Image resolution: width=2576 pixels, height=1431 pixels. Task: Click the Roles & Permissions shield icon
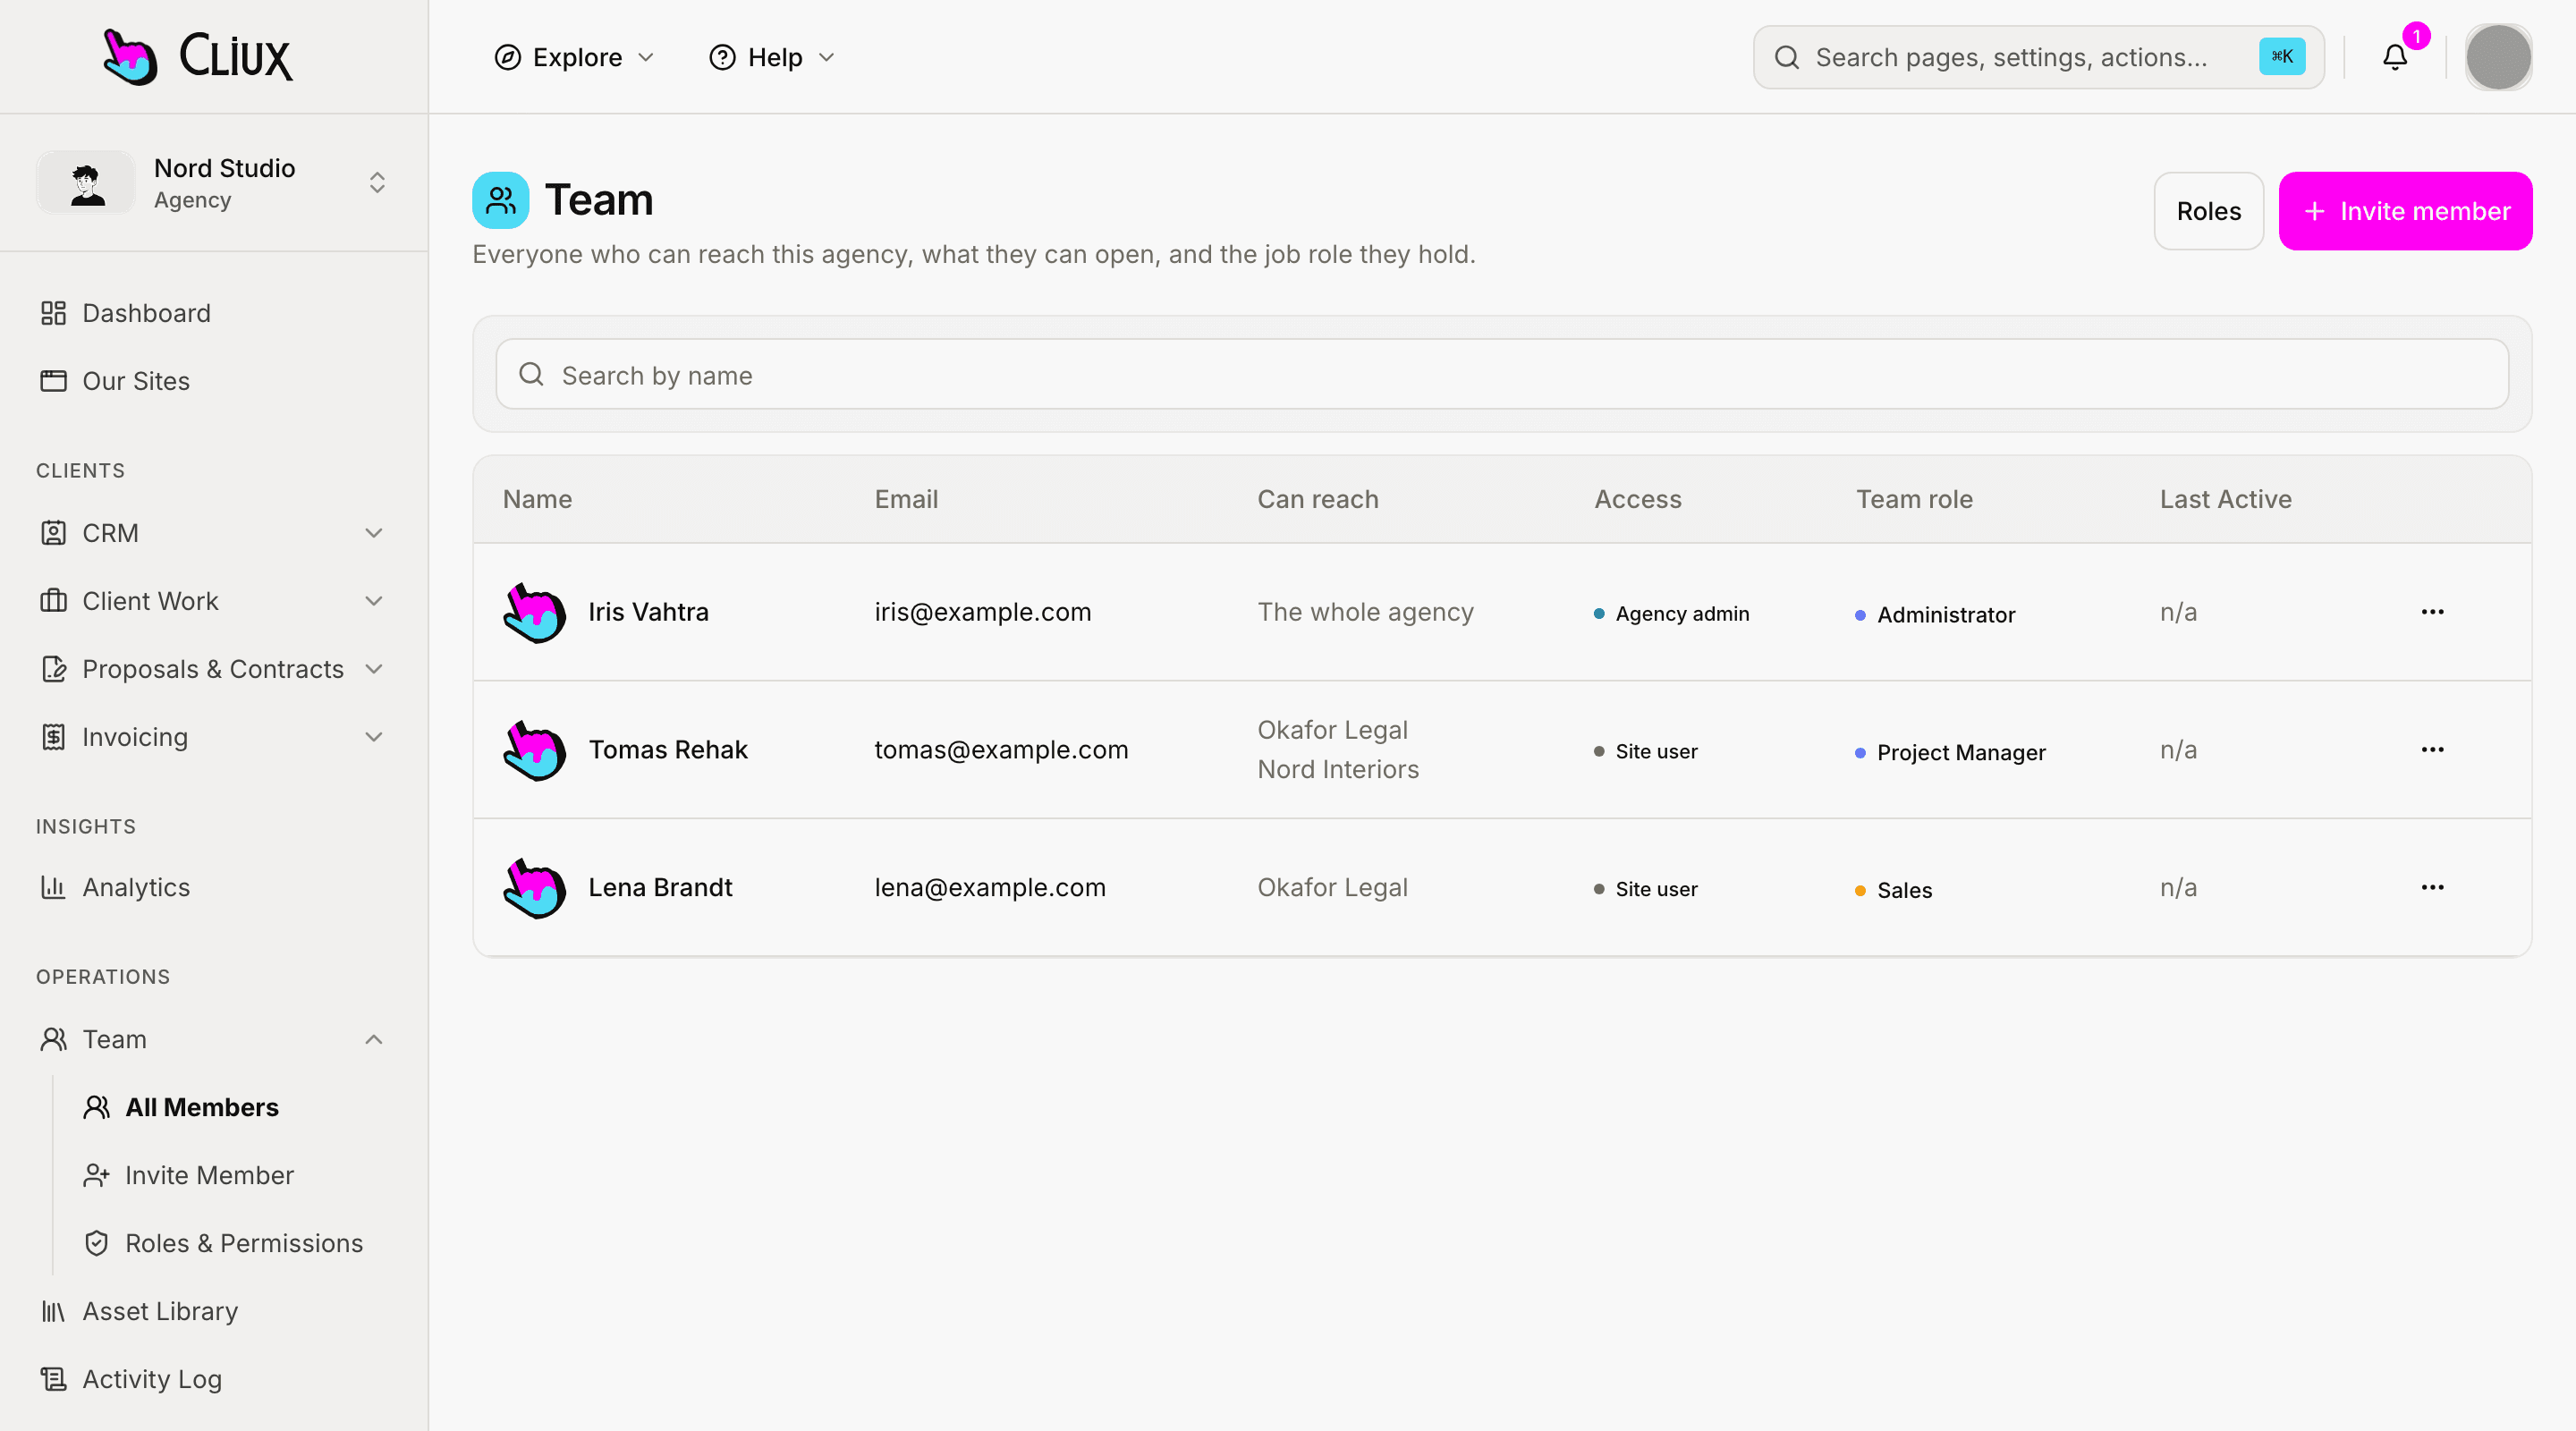[x=96, y=1243]
